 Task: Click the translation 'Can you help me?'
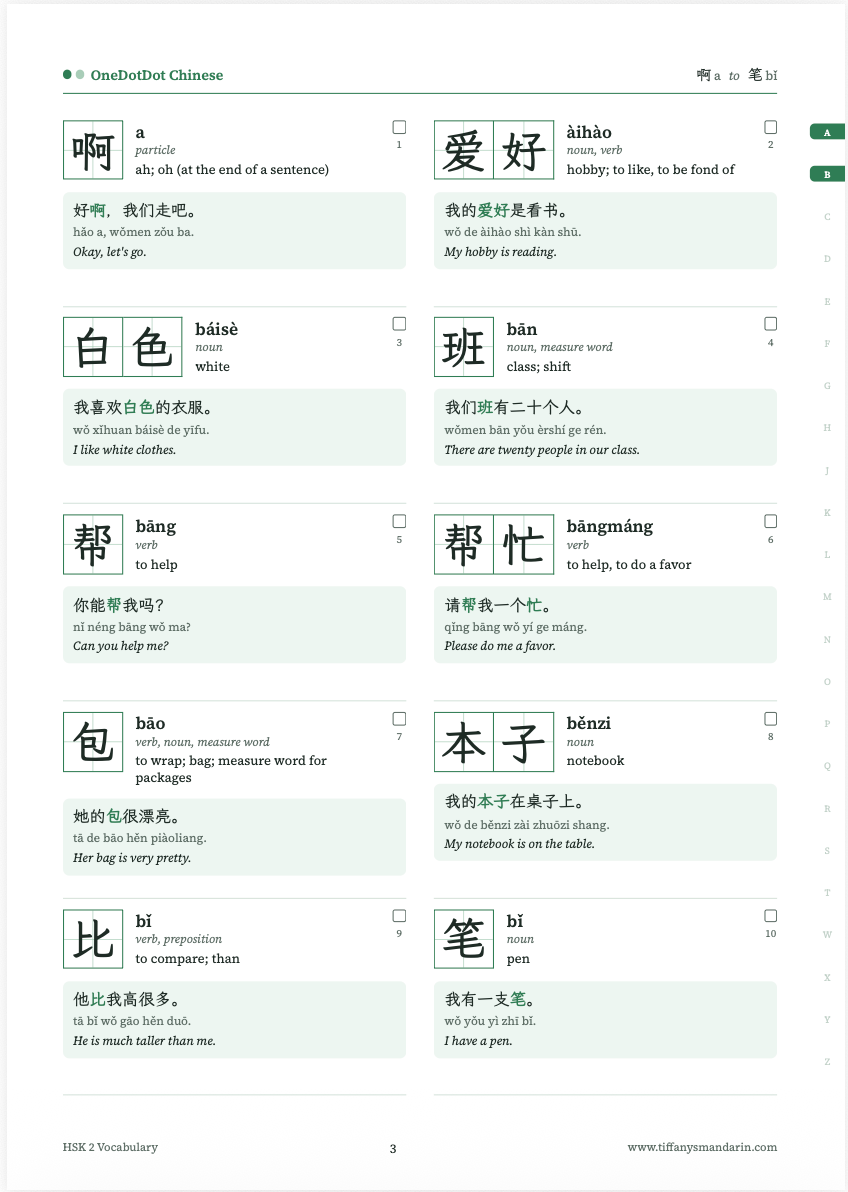coord(121,646)
